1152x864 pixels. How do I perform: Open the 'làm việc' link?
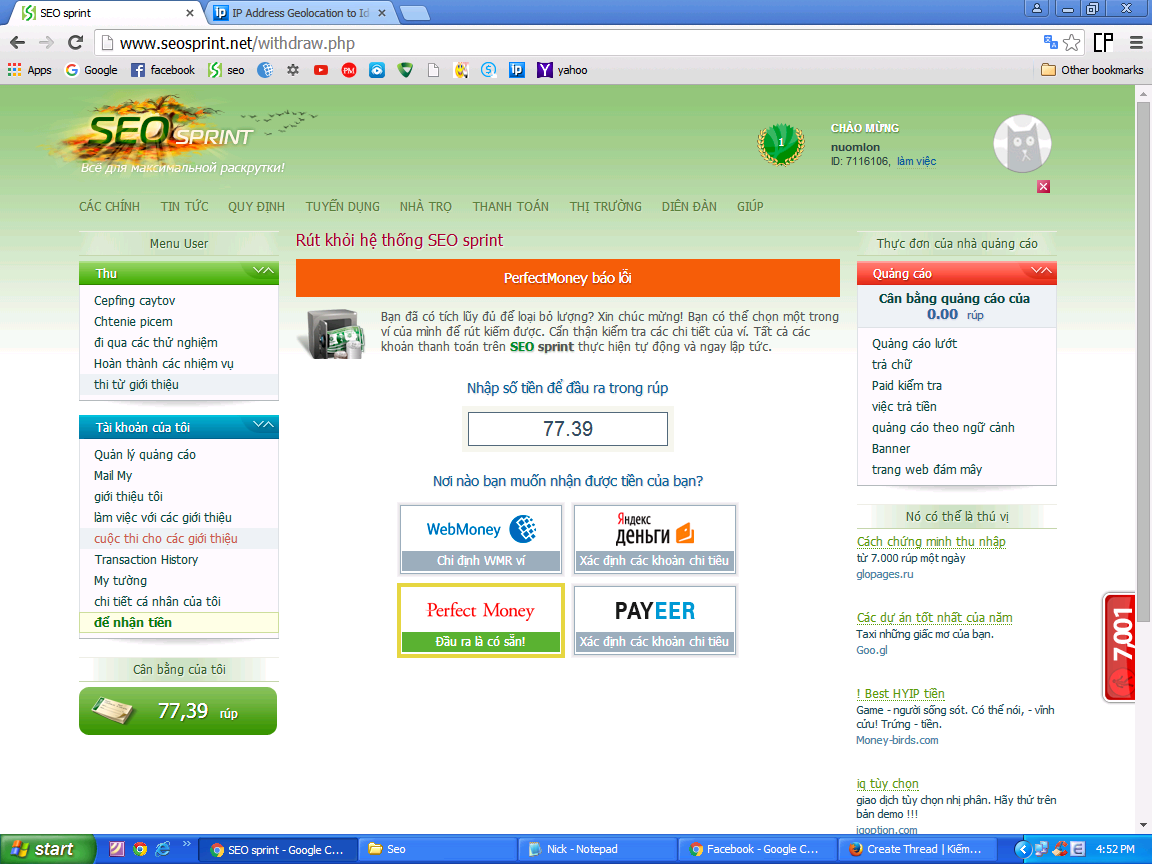pos(916,161)
